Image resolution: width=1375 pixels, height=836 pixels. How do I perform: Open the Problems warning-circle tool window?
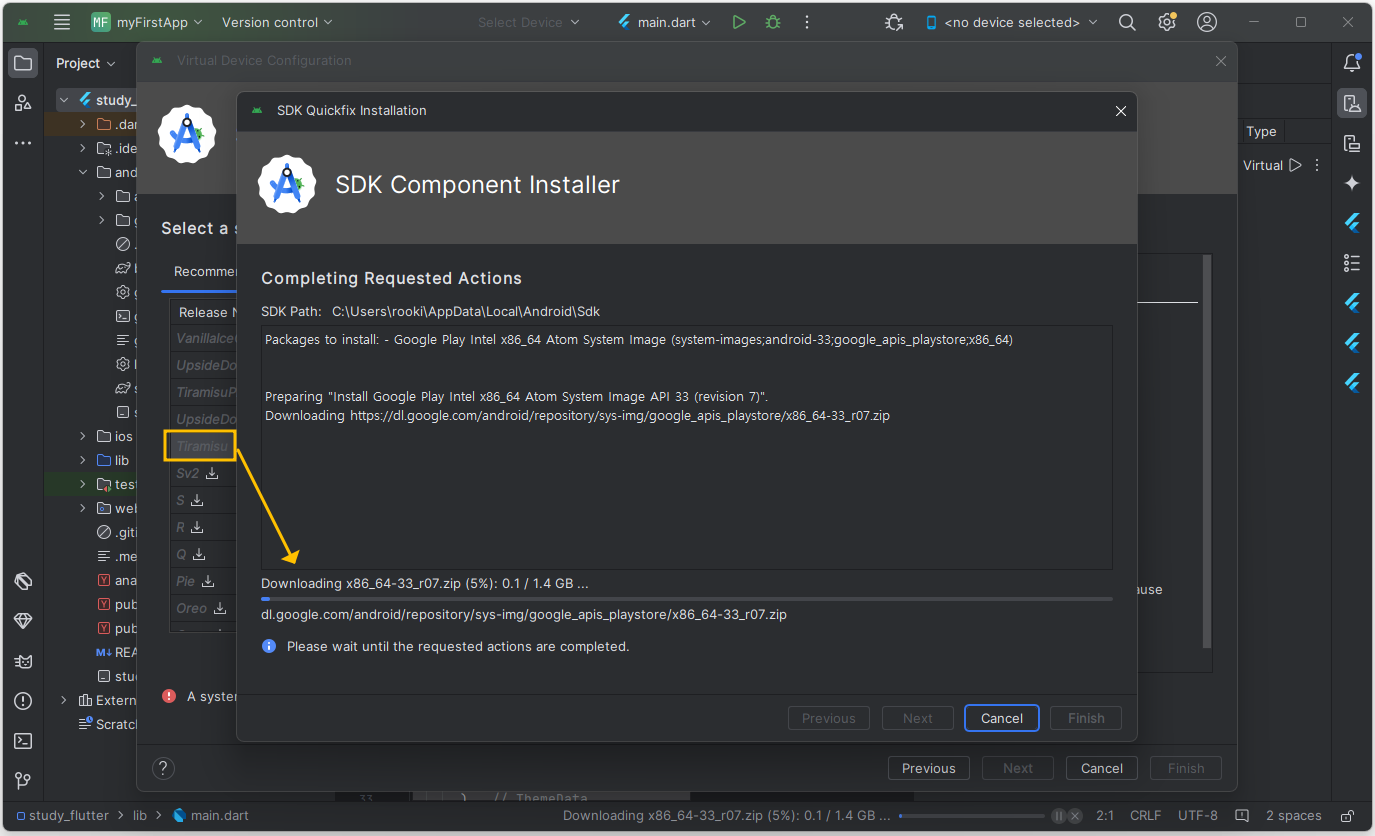(22, 701)
